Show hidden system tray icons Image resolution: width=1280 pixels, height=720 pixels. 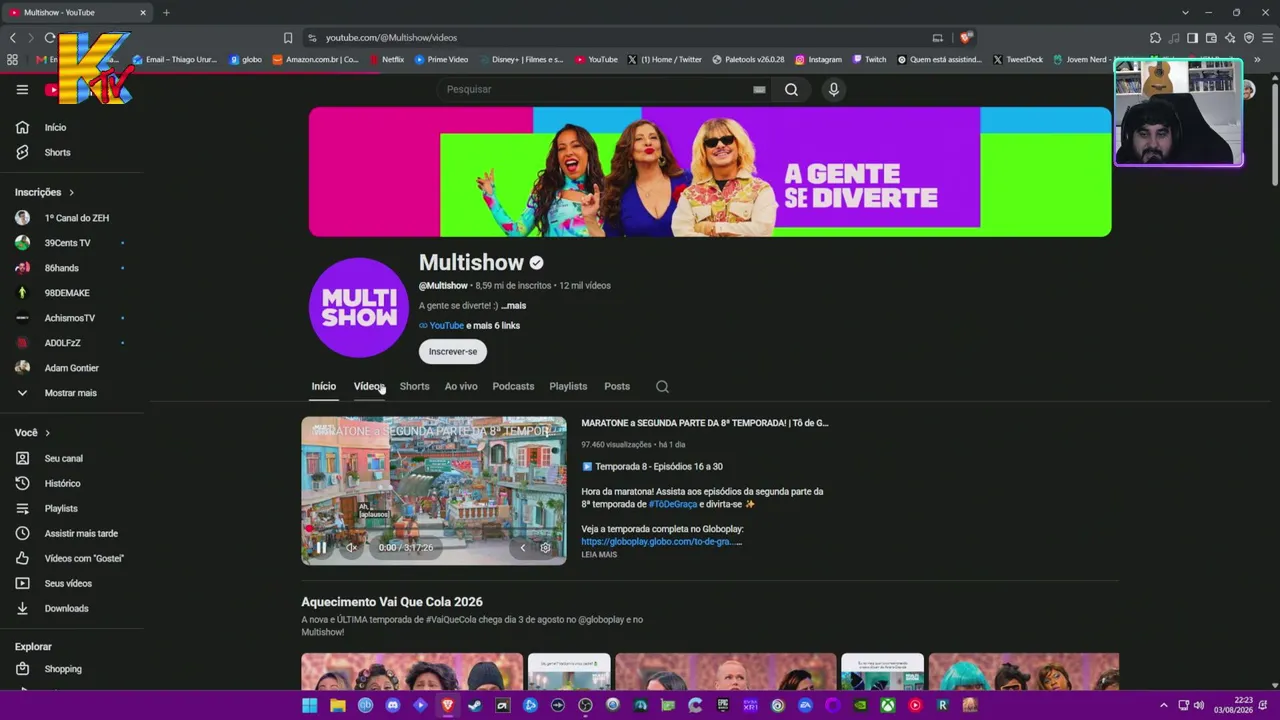click(1163, 705)
